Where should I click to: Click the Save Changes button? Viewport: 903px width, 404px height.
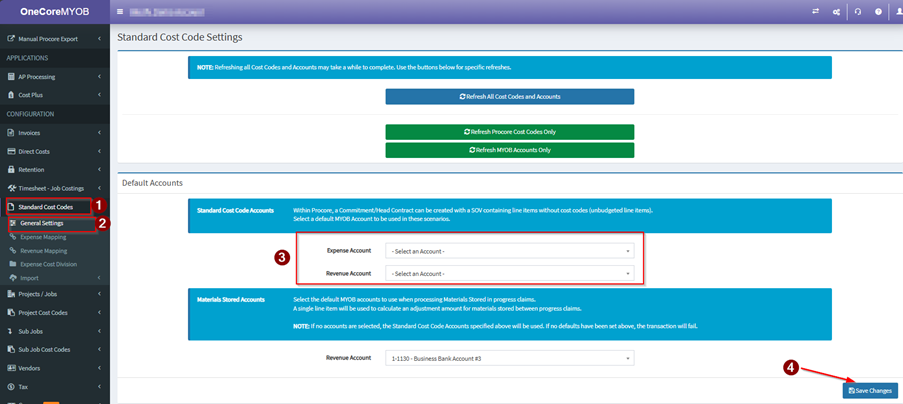point(869,390)
